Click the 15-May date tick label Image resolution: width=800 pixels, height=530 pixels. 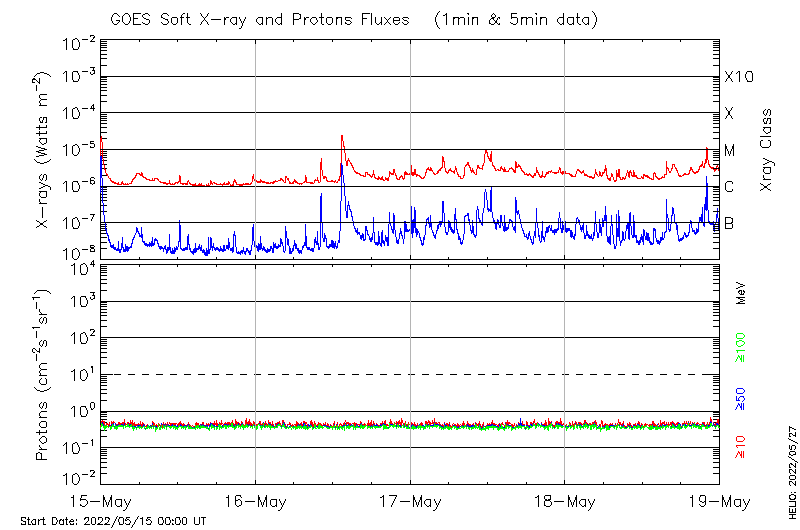[101, 500]
